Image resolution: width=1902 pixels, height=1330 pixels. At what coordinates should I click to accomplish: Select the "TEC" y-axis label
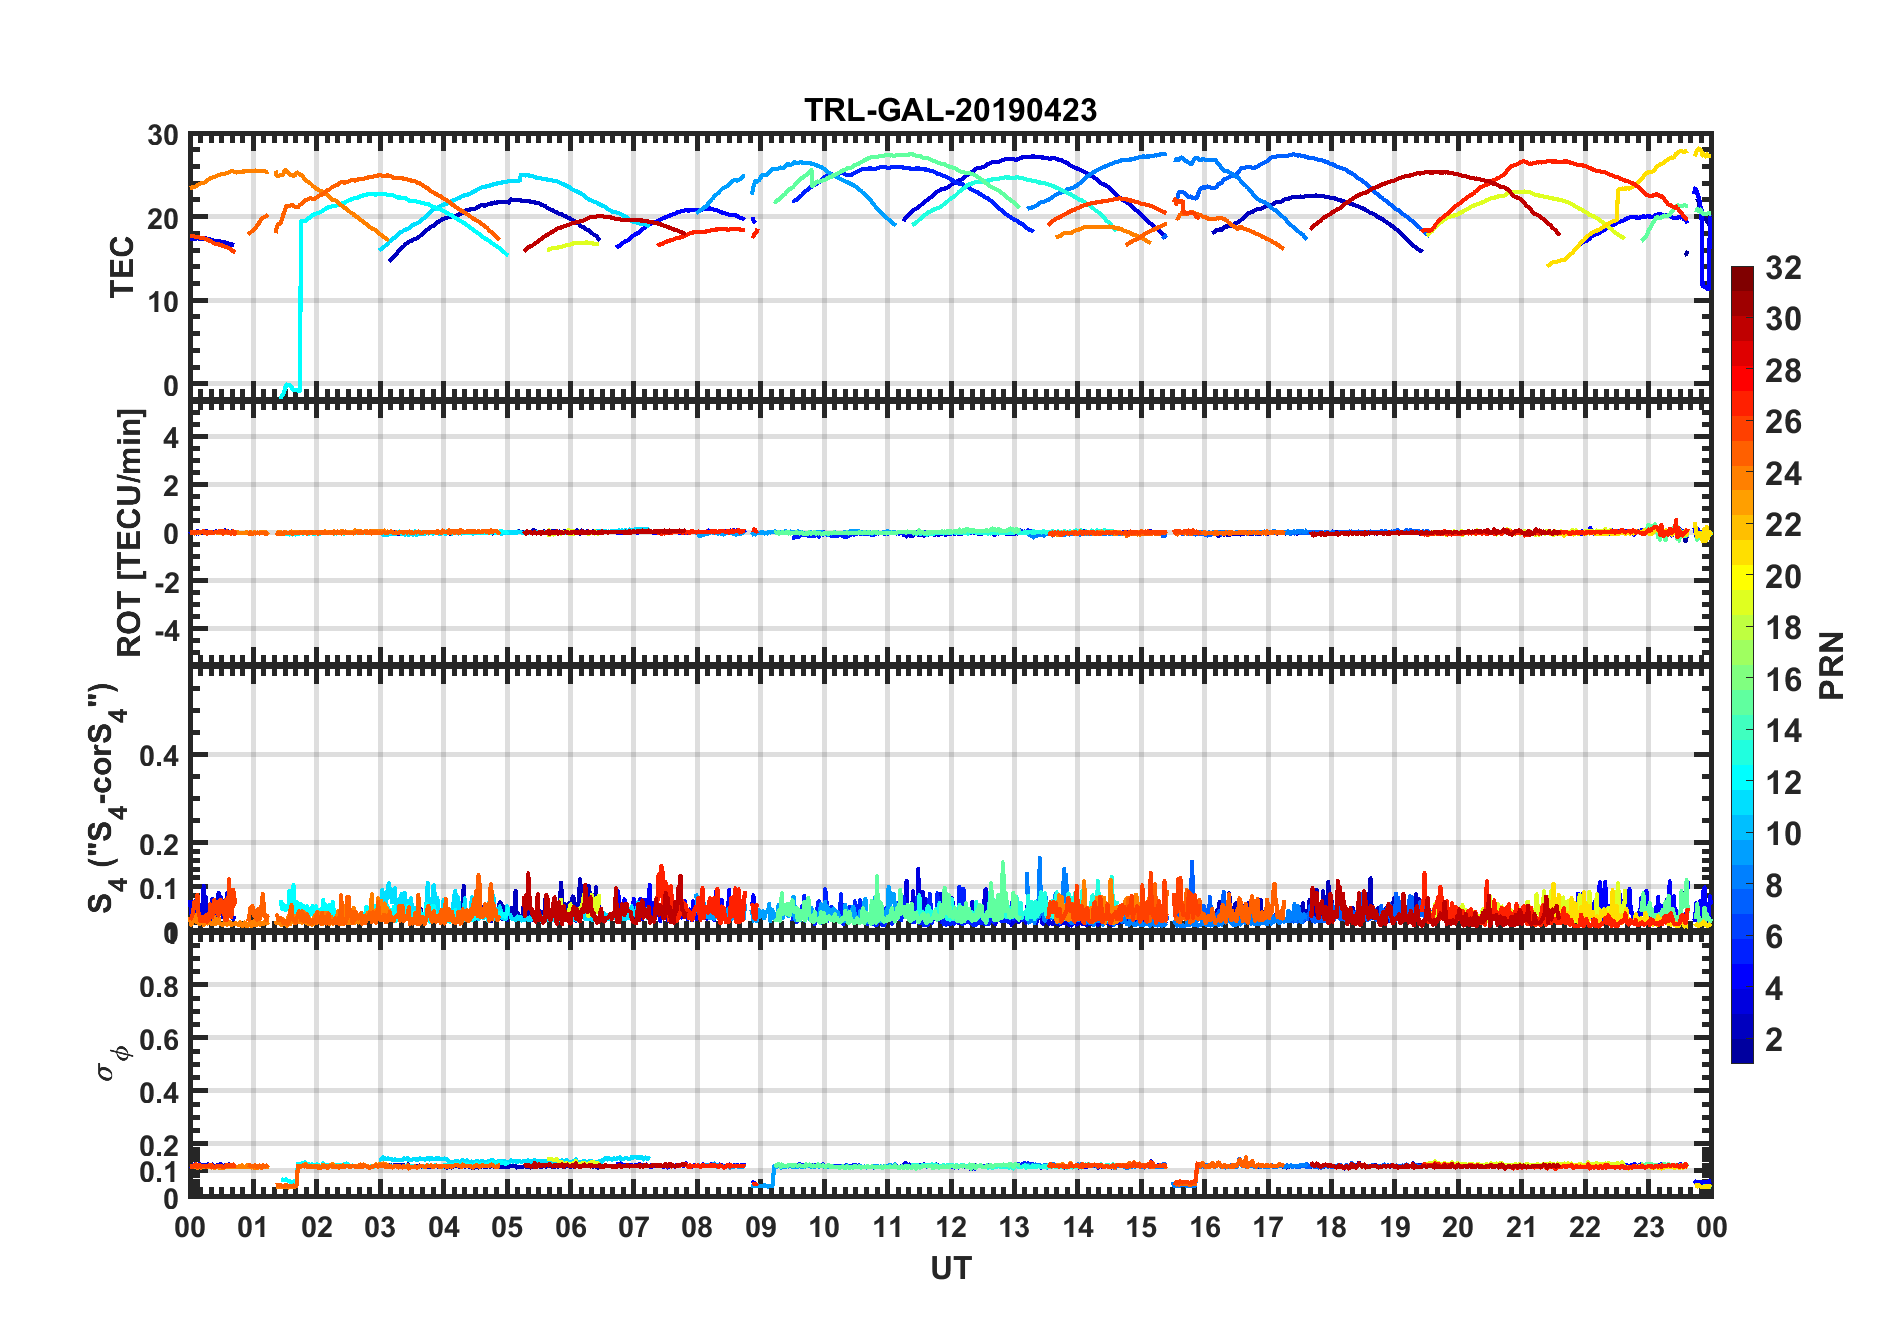point(122,267)
